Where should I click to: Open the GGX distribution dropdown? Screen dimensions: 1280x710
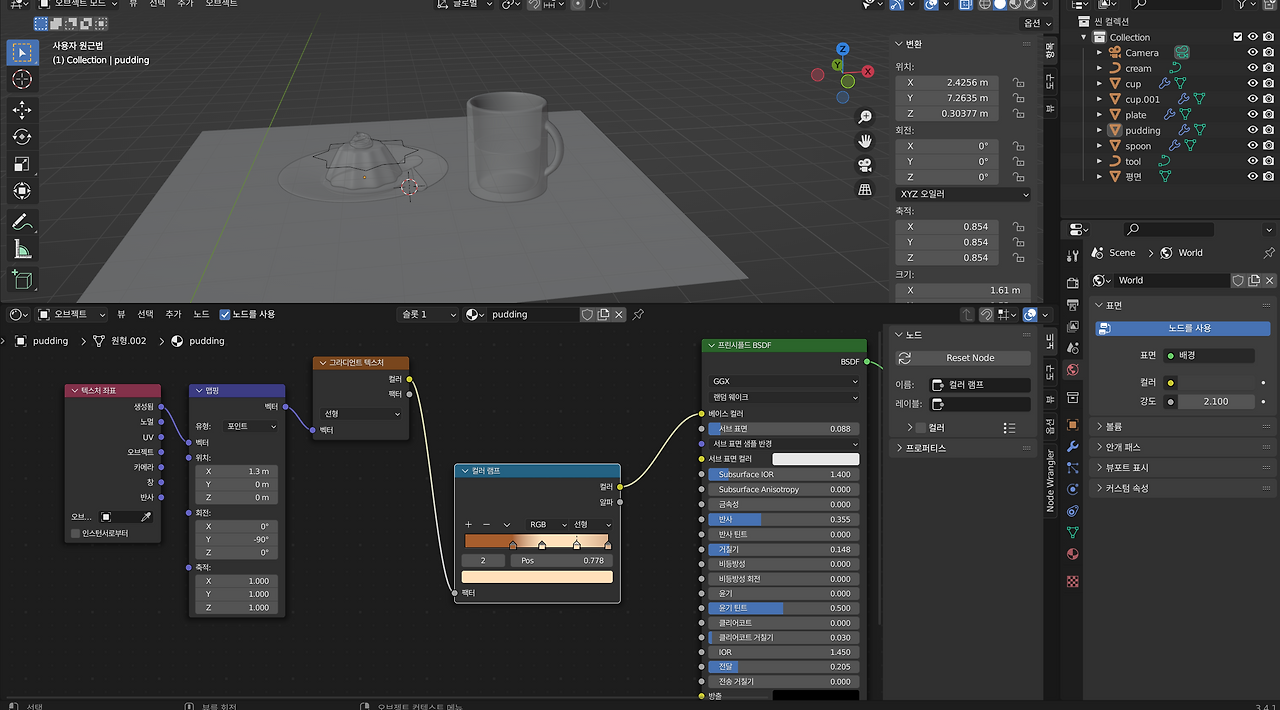785,381
